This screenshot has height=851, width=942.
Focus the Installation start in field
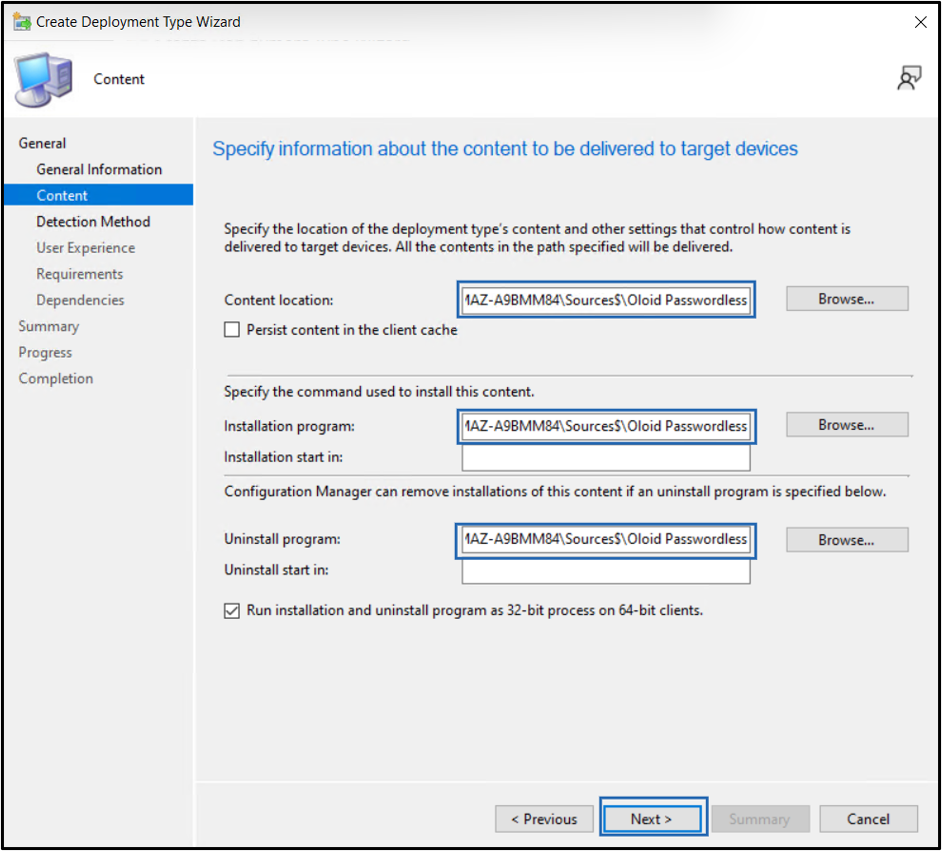pyautogui.click(x=606, y=458)
